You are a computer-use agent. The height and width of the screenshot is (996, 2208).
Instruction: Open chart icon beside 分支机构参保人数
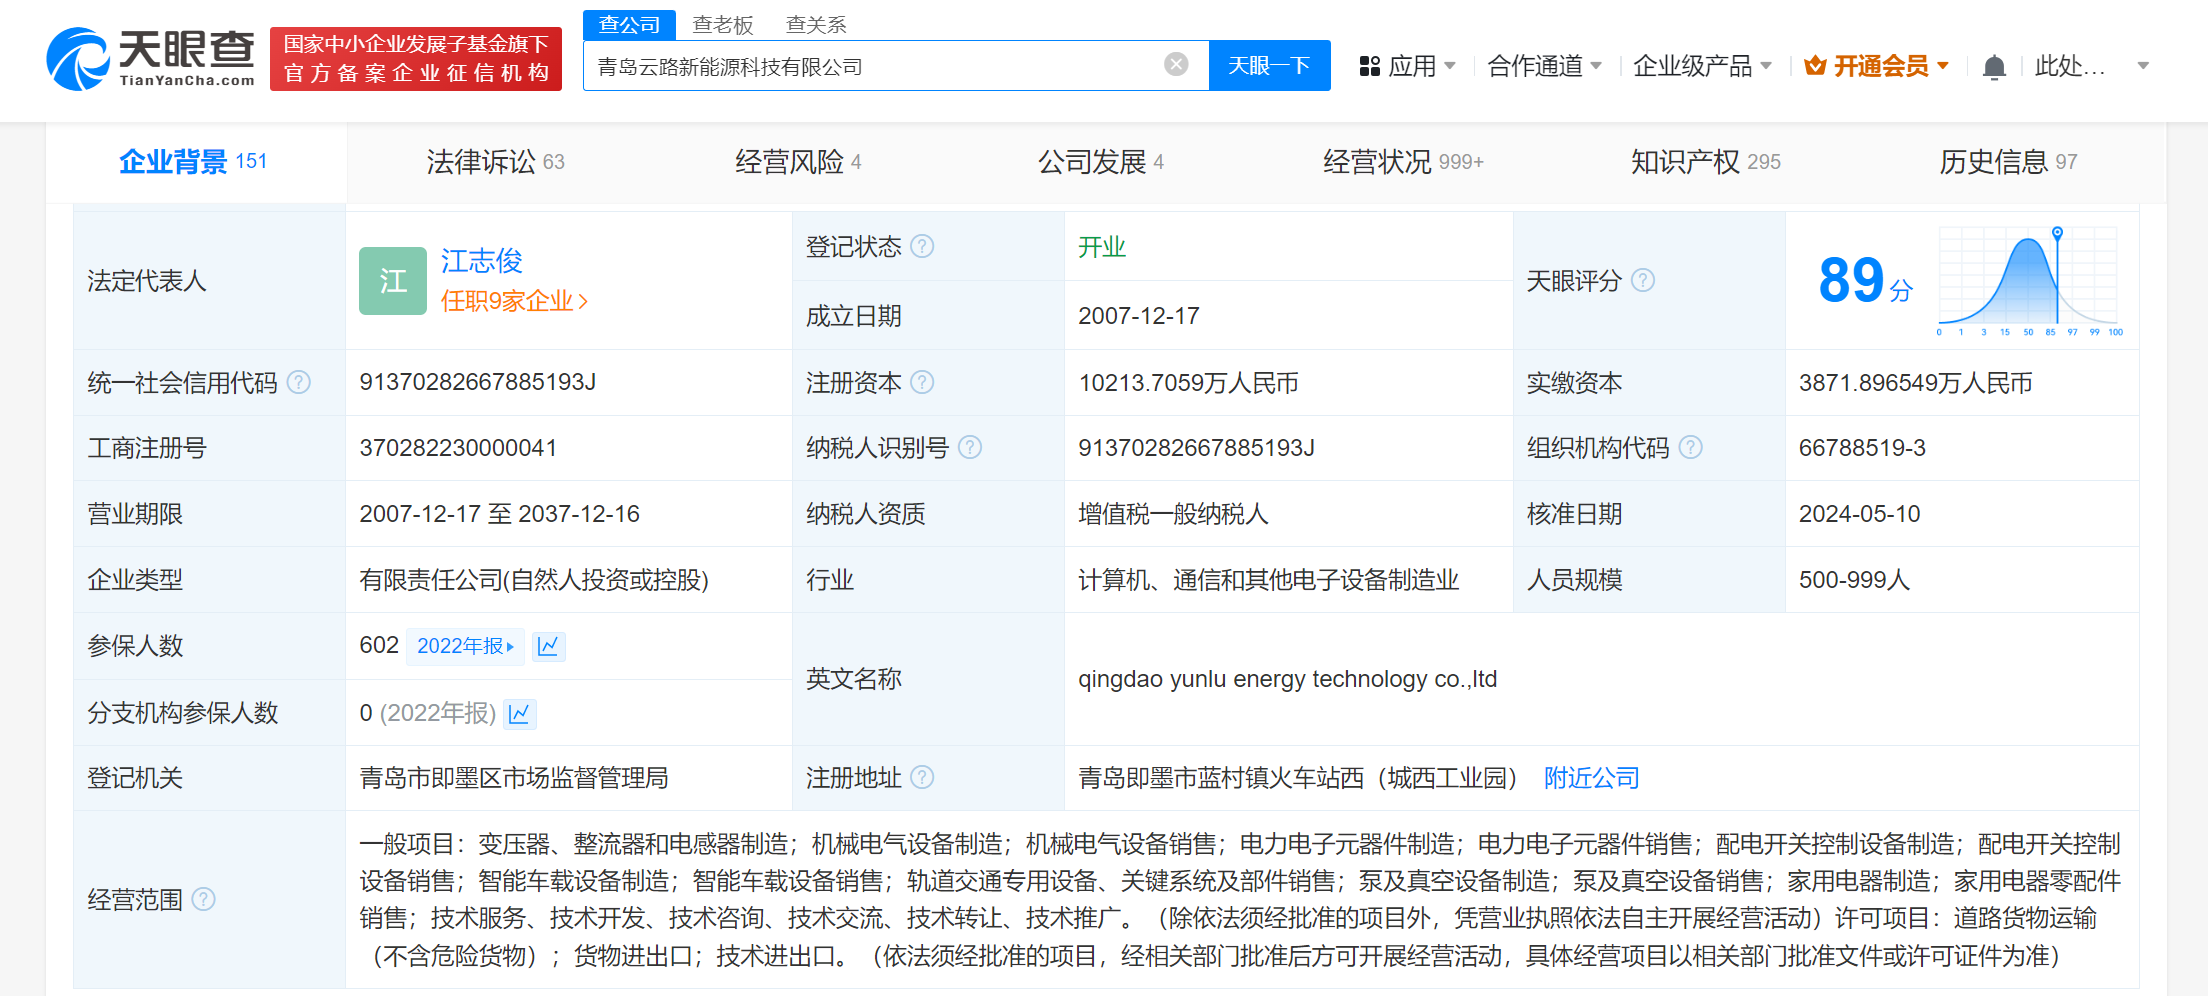point(519,713)
